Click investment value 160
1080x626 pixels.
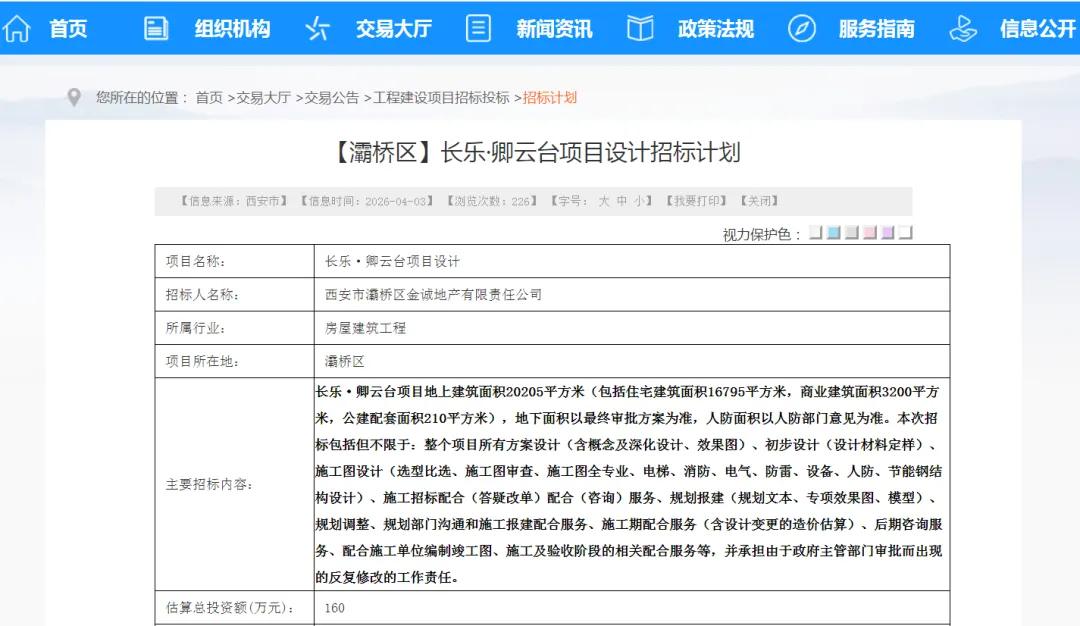pyautogui.click(x=335, y=608)
